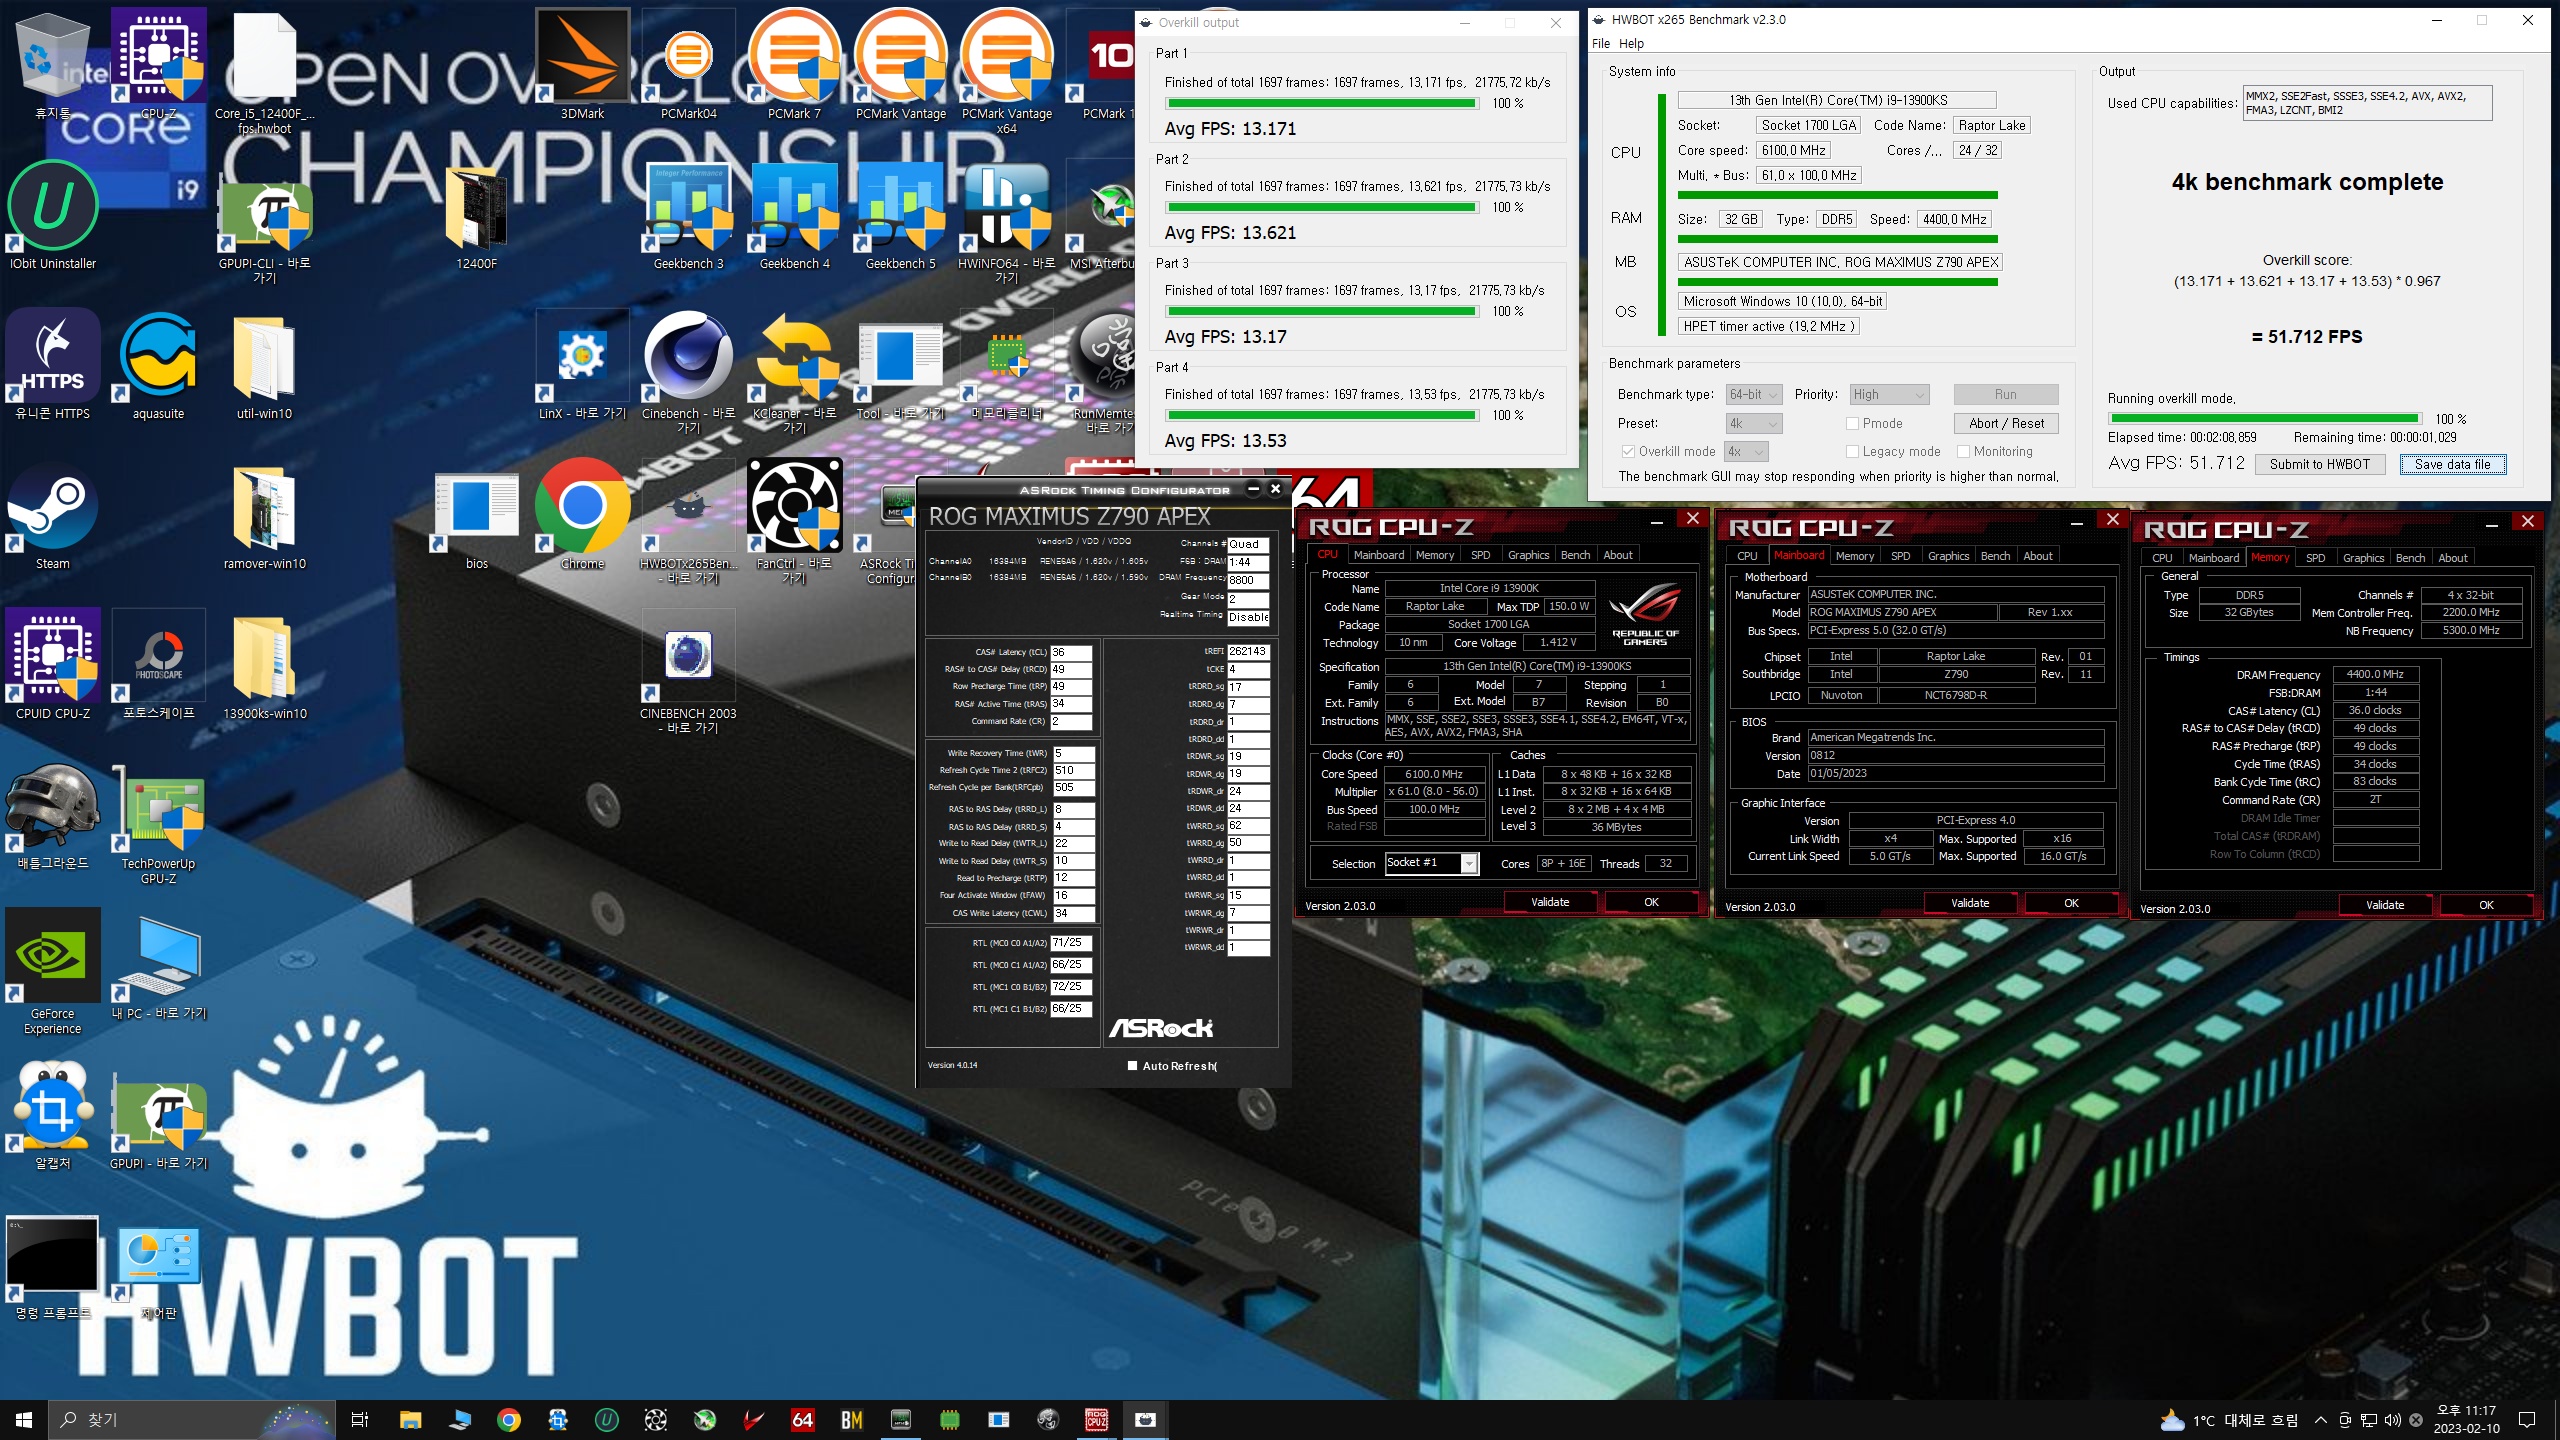Open the Help menu in HWBOT x265
Viewport: 2560px width, 1440px height.
coord(1632,44)
